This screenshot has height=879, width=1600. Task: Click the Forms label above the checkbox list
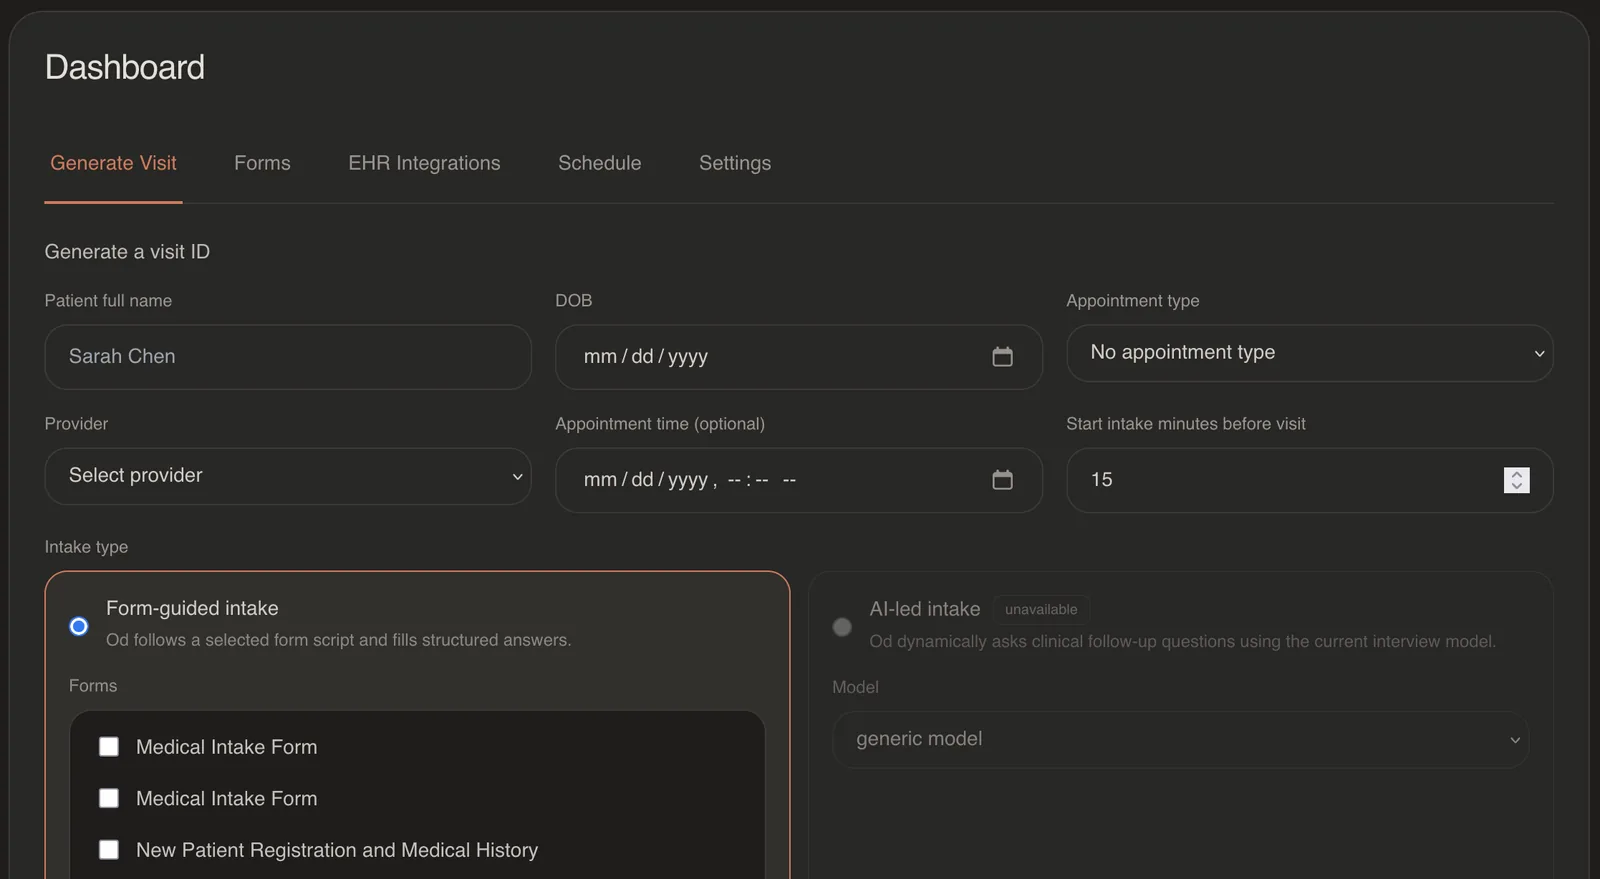(x=93, y=686)
